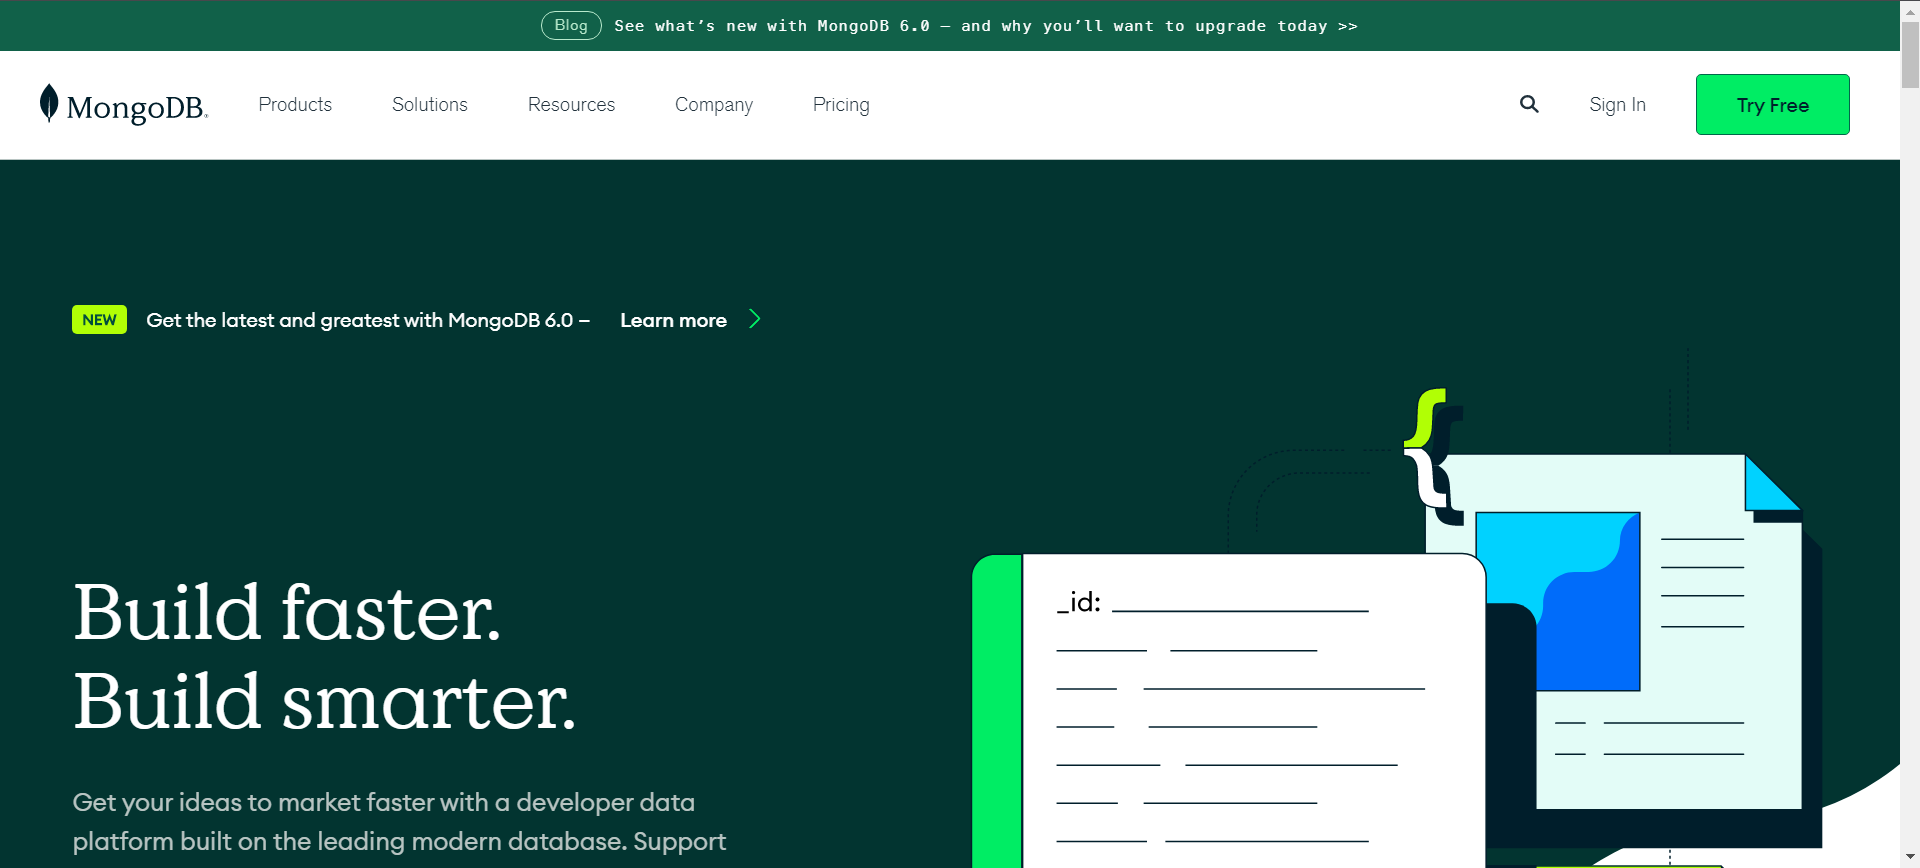Click the MongoDB wordmark text
This screenshot has width=1920, height=868.
[x=137, y=107]
